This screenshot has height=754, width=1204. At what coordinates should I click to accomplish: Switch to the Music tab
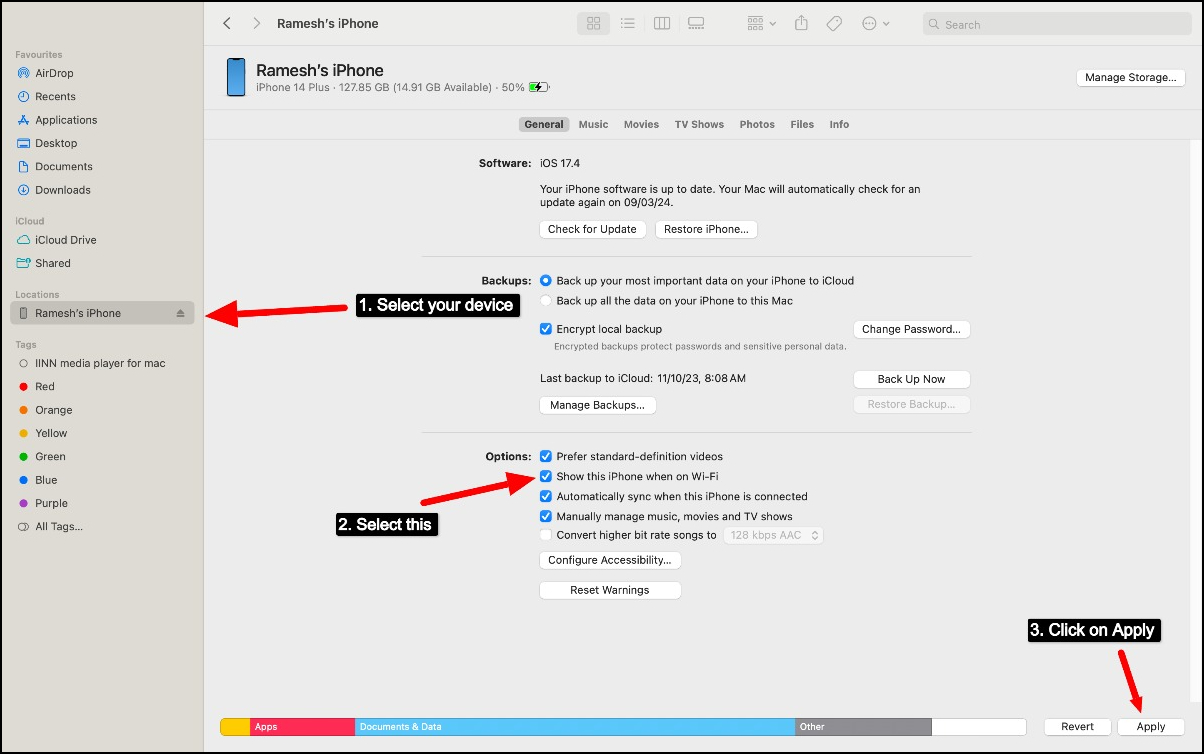point(593,124)
